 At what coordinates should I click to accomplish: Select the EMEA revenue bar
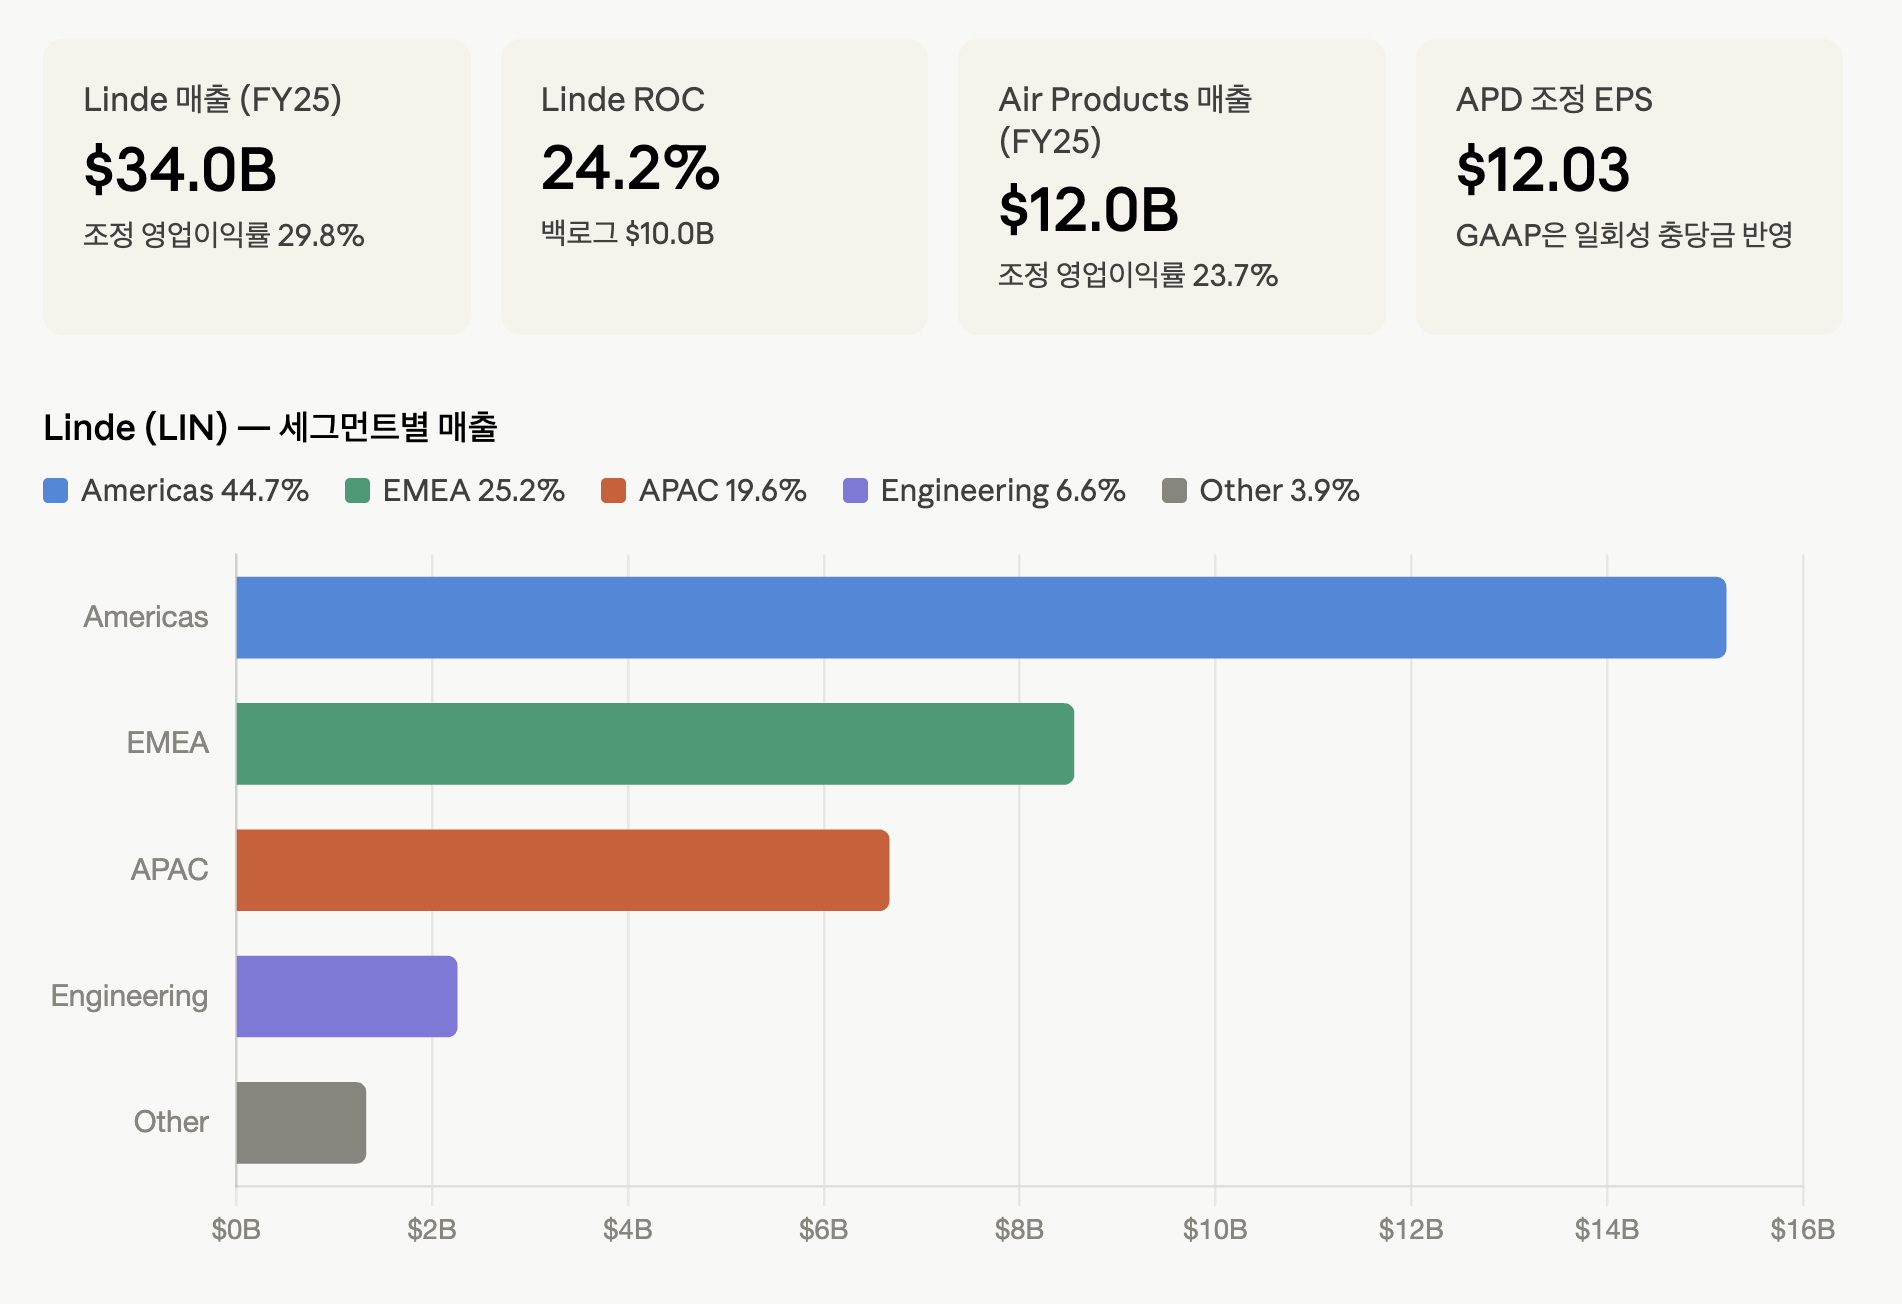[x=655, y=744]
